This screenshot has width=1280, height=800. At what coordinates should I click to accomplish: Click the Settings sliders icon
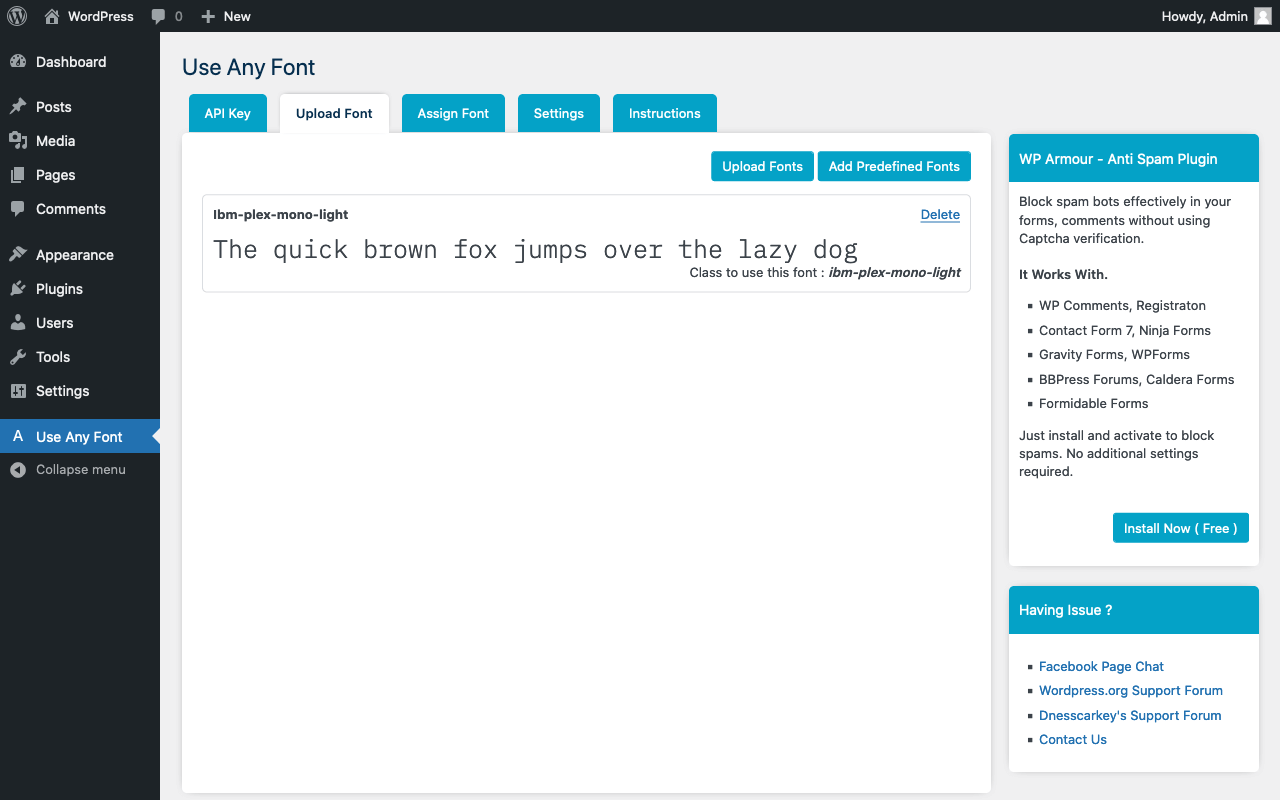click(x=18, y=391)
